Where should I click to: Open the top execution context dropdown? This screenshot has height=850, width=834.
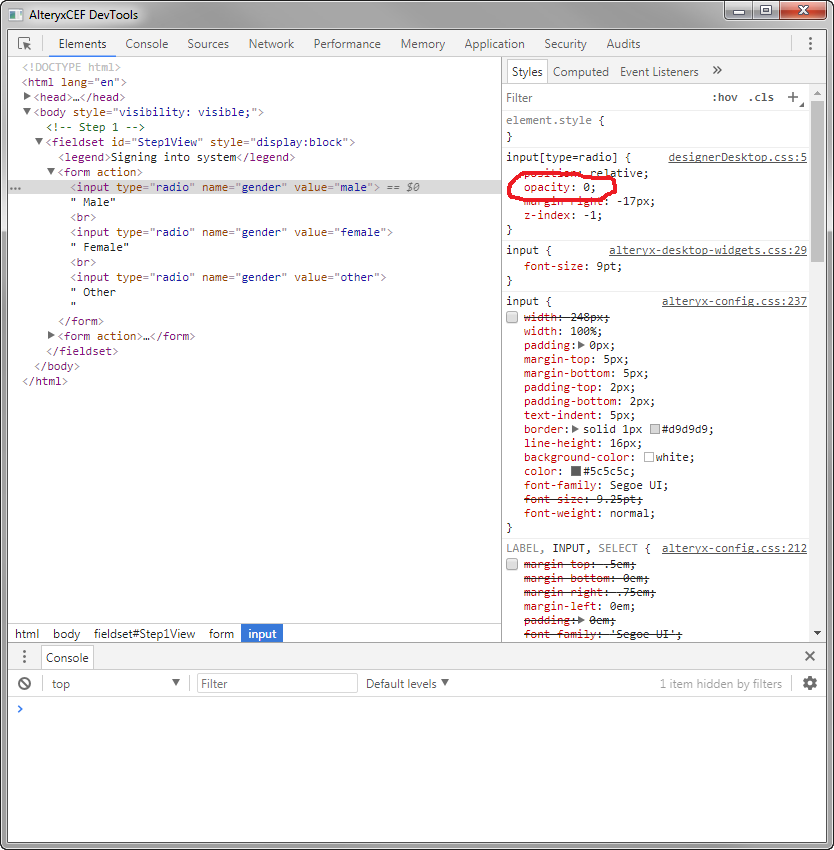click(x=115, y=684)
